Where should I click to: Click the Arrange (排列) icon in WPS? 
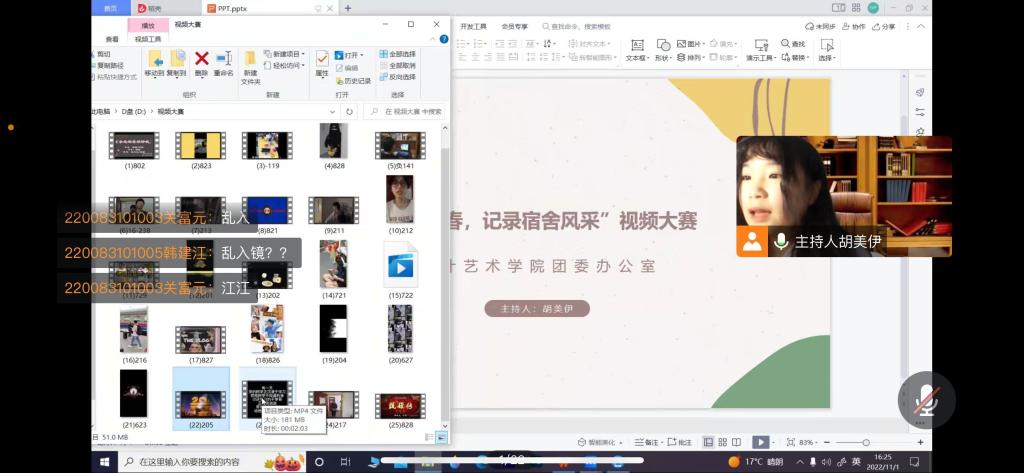pos(681,57)
